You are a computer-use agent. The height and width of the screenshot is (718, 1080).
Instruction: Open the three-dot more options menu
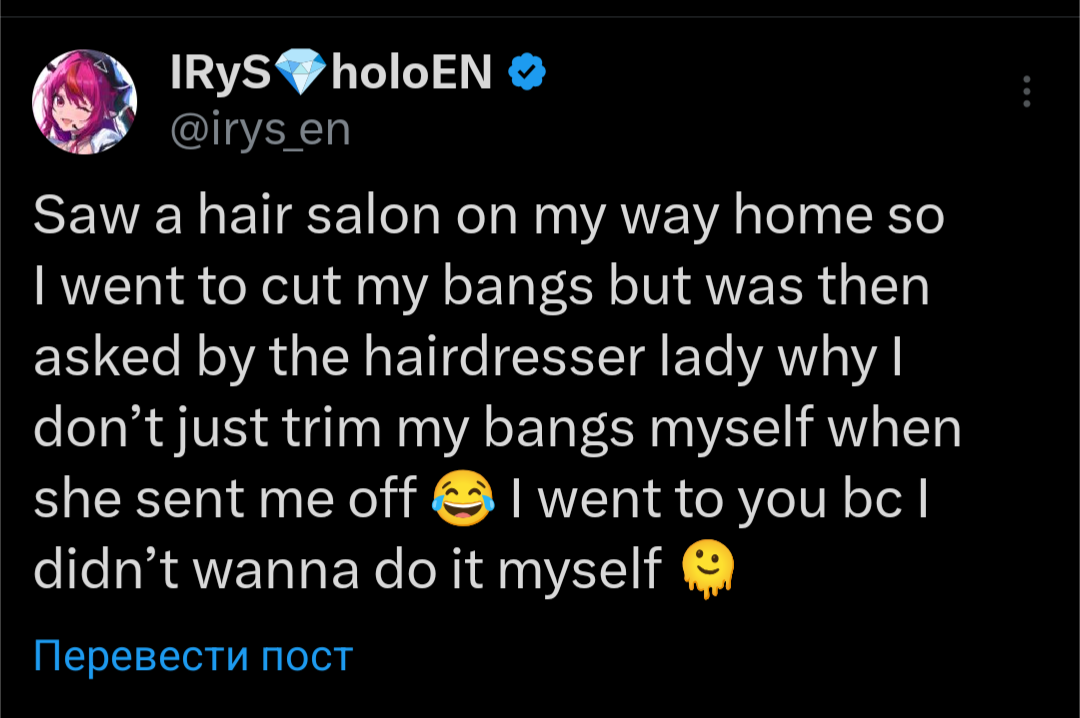coord(1026,91)
